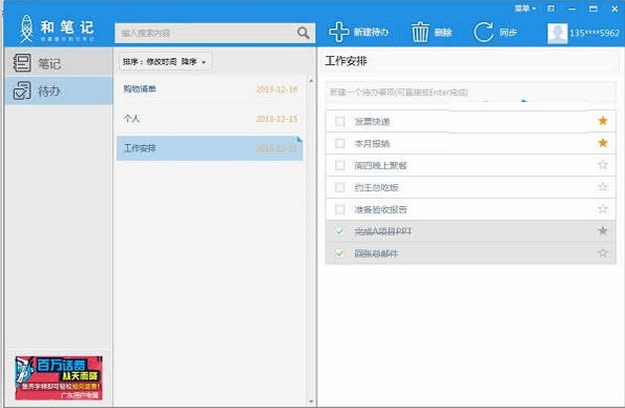Click the search magnifier icon
Screen dimensions: 625x408
[303, 33]
